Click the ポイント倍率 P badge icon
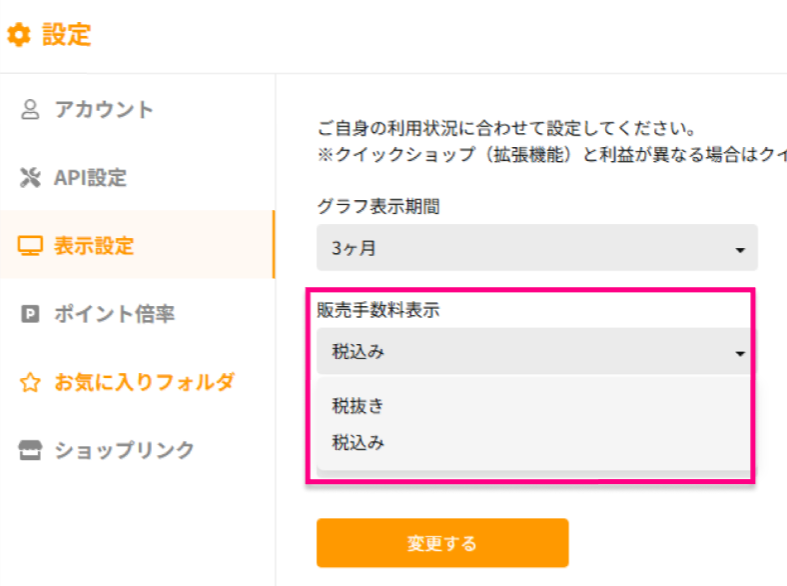This screenshot has height=586, width=787. [x=30, y=314]
